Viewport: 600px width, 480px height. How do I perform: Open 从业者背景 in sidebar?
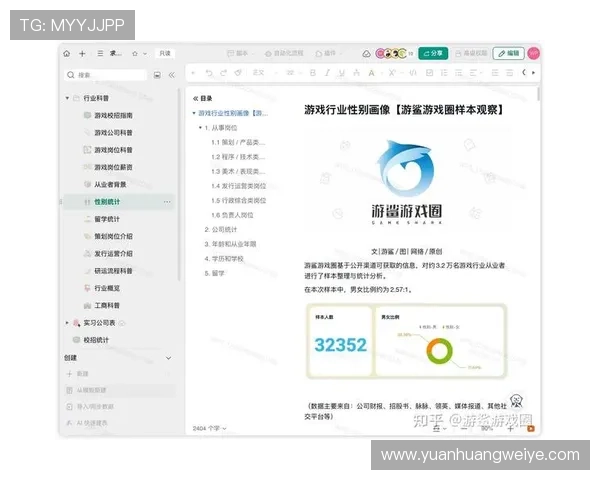[110, 184]
